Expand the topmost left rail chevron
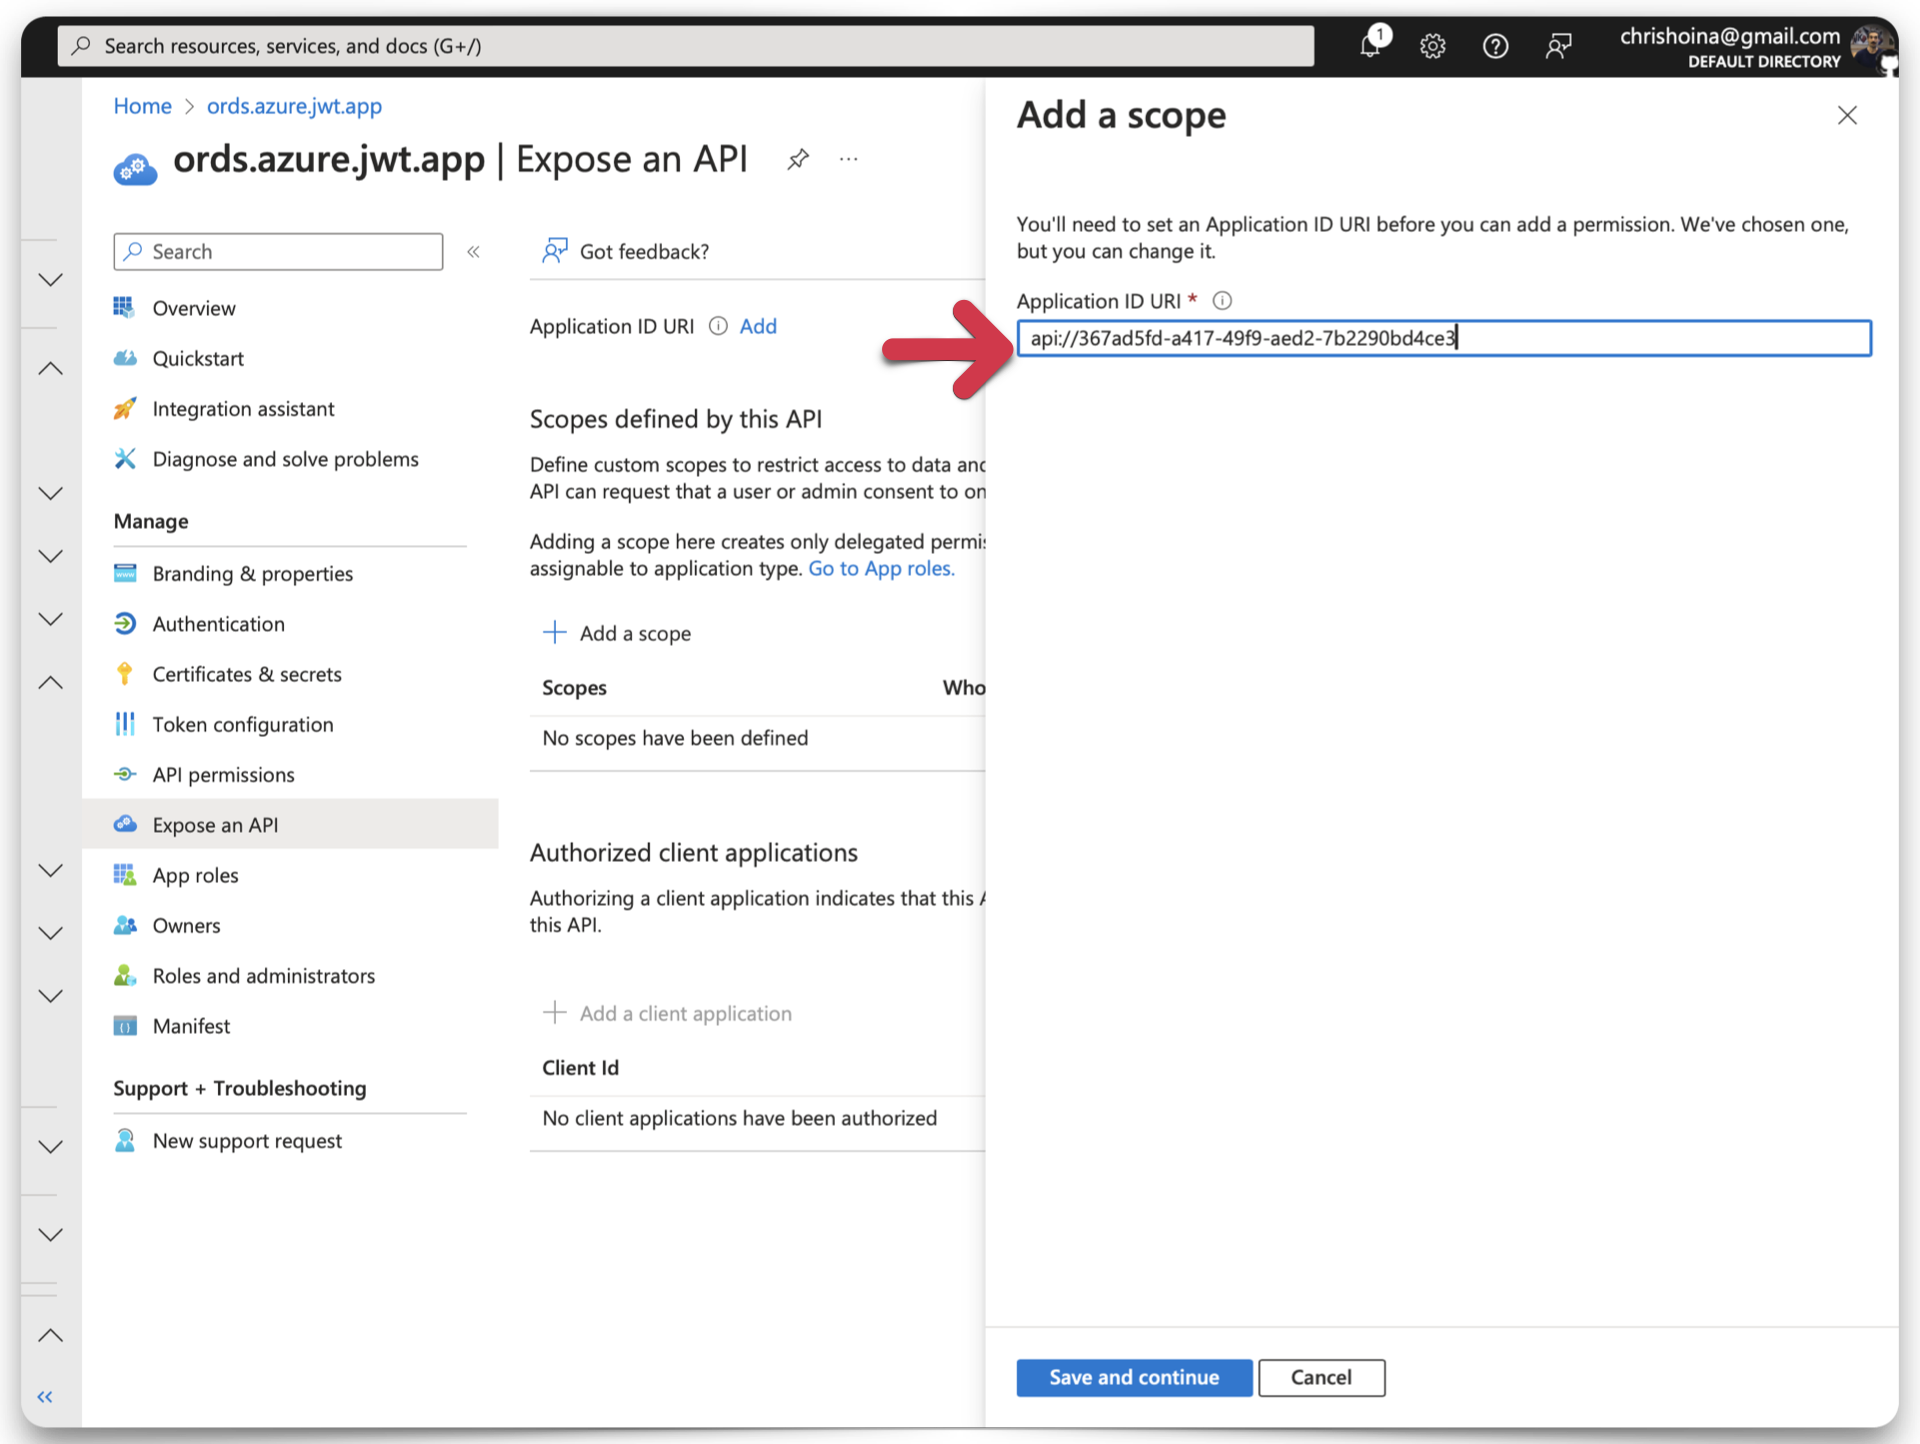The width and height of the screenshot is (1920, 1444). (x=50, y=280)
